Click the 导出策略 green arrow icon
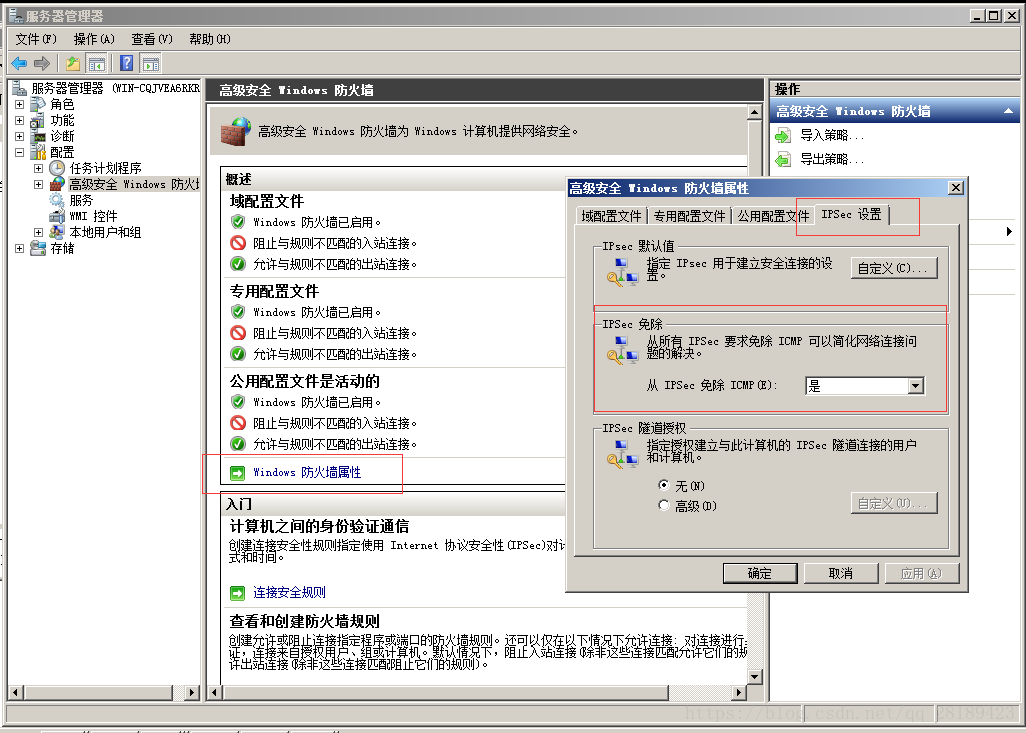Image resolution: width=1026 pixels, height=733 pixels. 783,159
